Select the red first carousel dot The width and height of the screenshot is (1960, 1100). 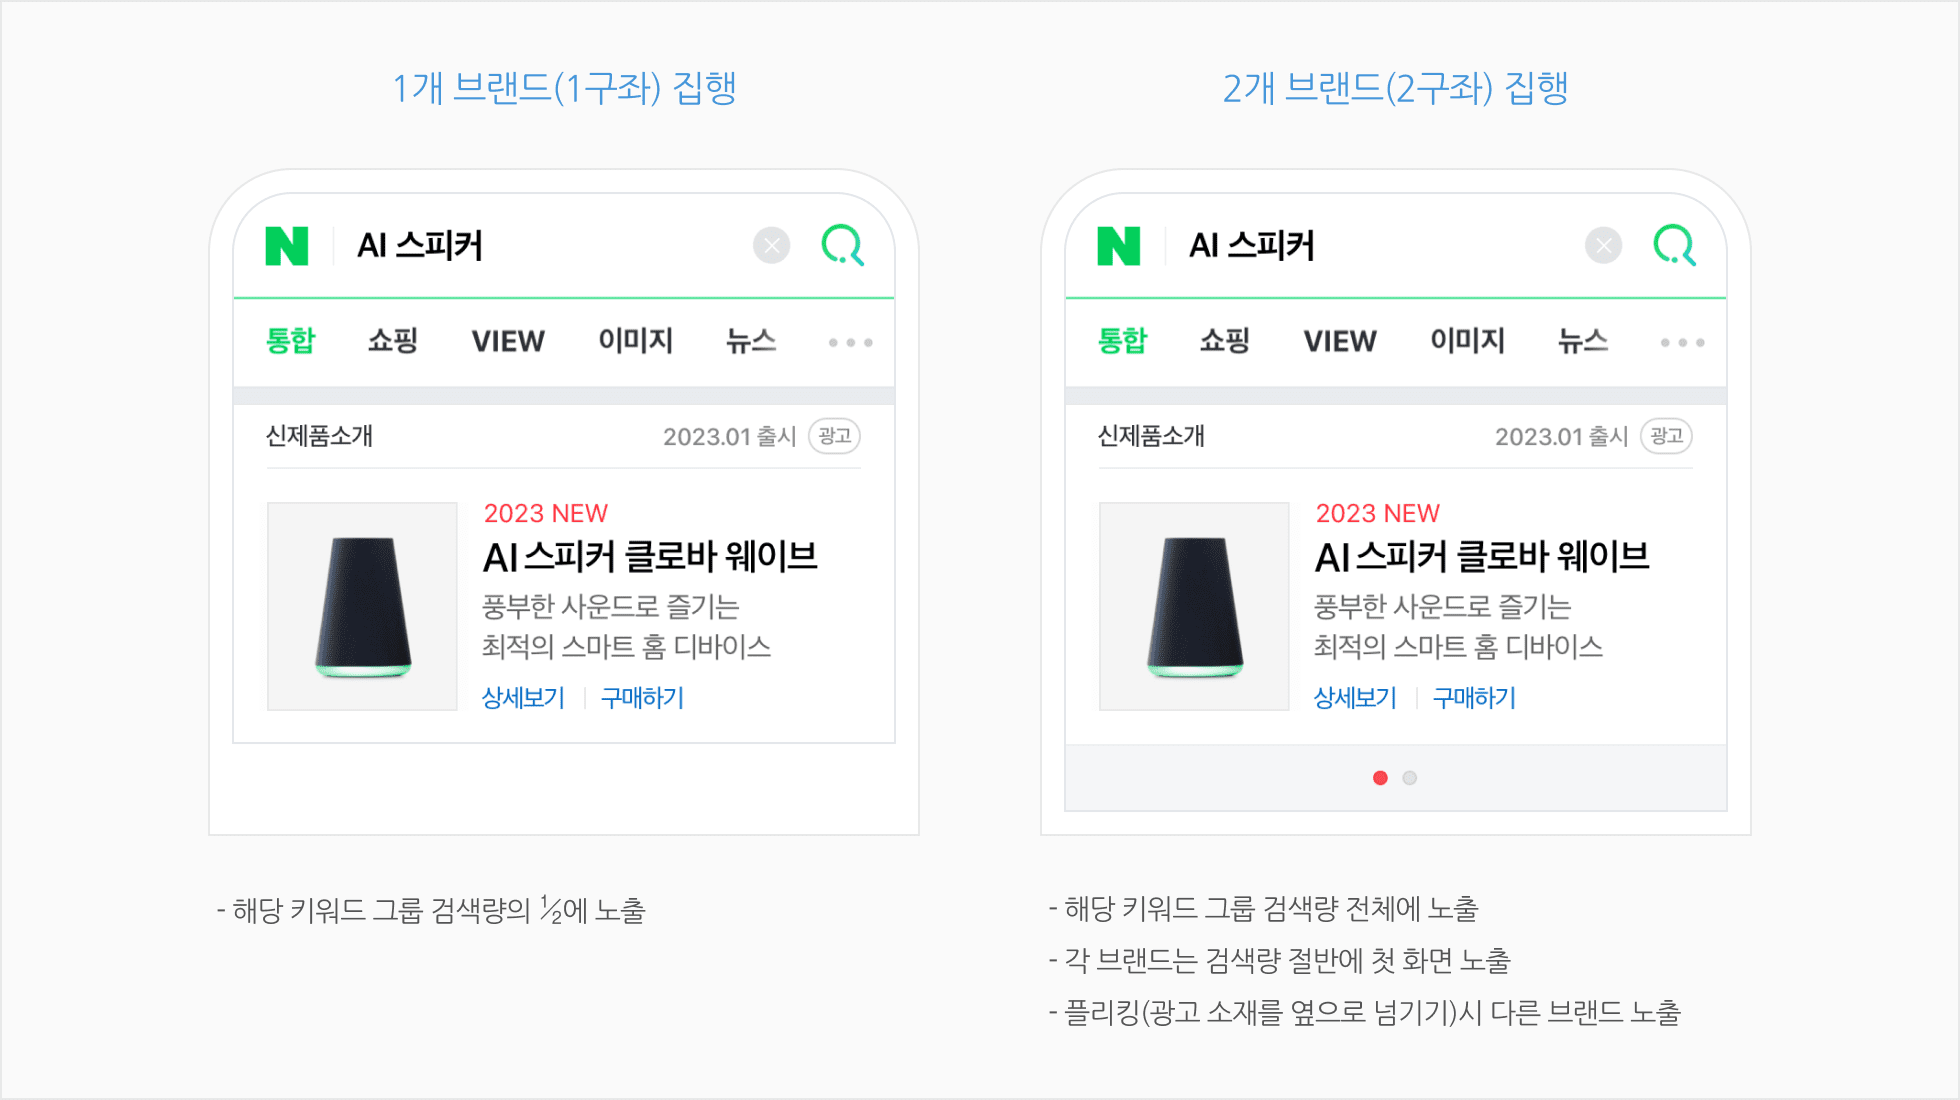(1380, 778)
